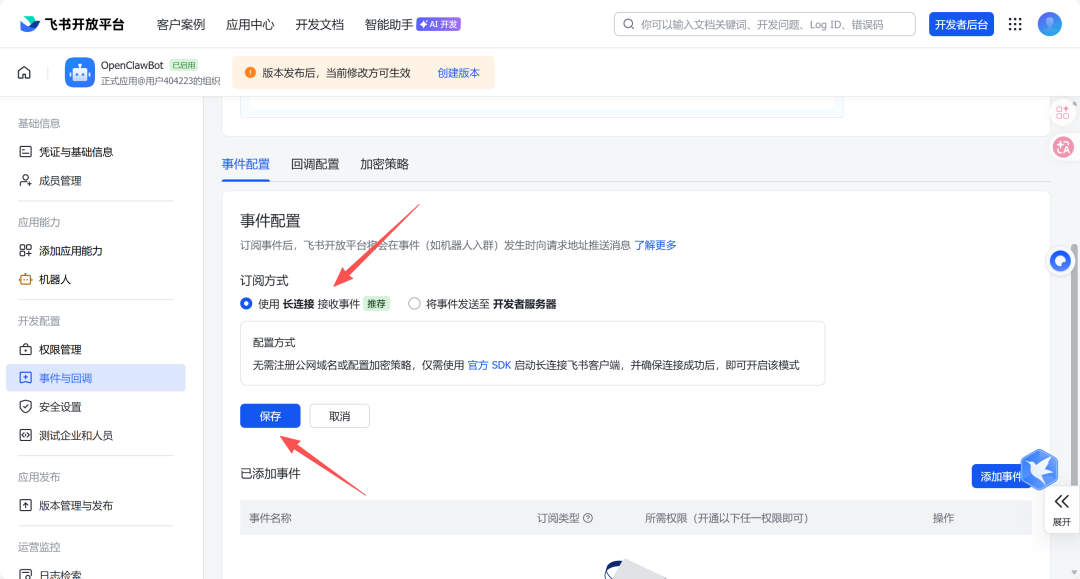This screenshot has width=1080, height=579.
Task: Click the help icon beside 订阅类型
Action: 588,518
